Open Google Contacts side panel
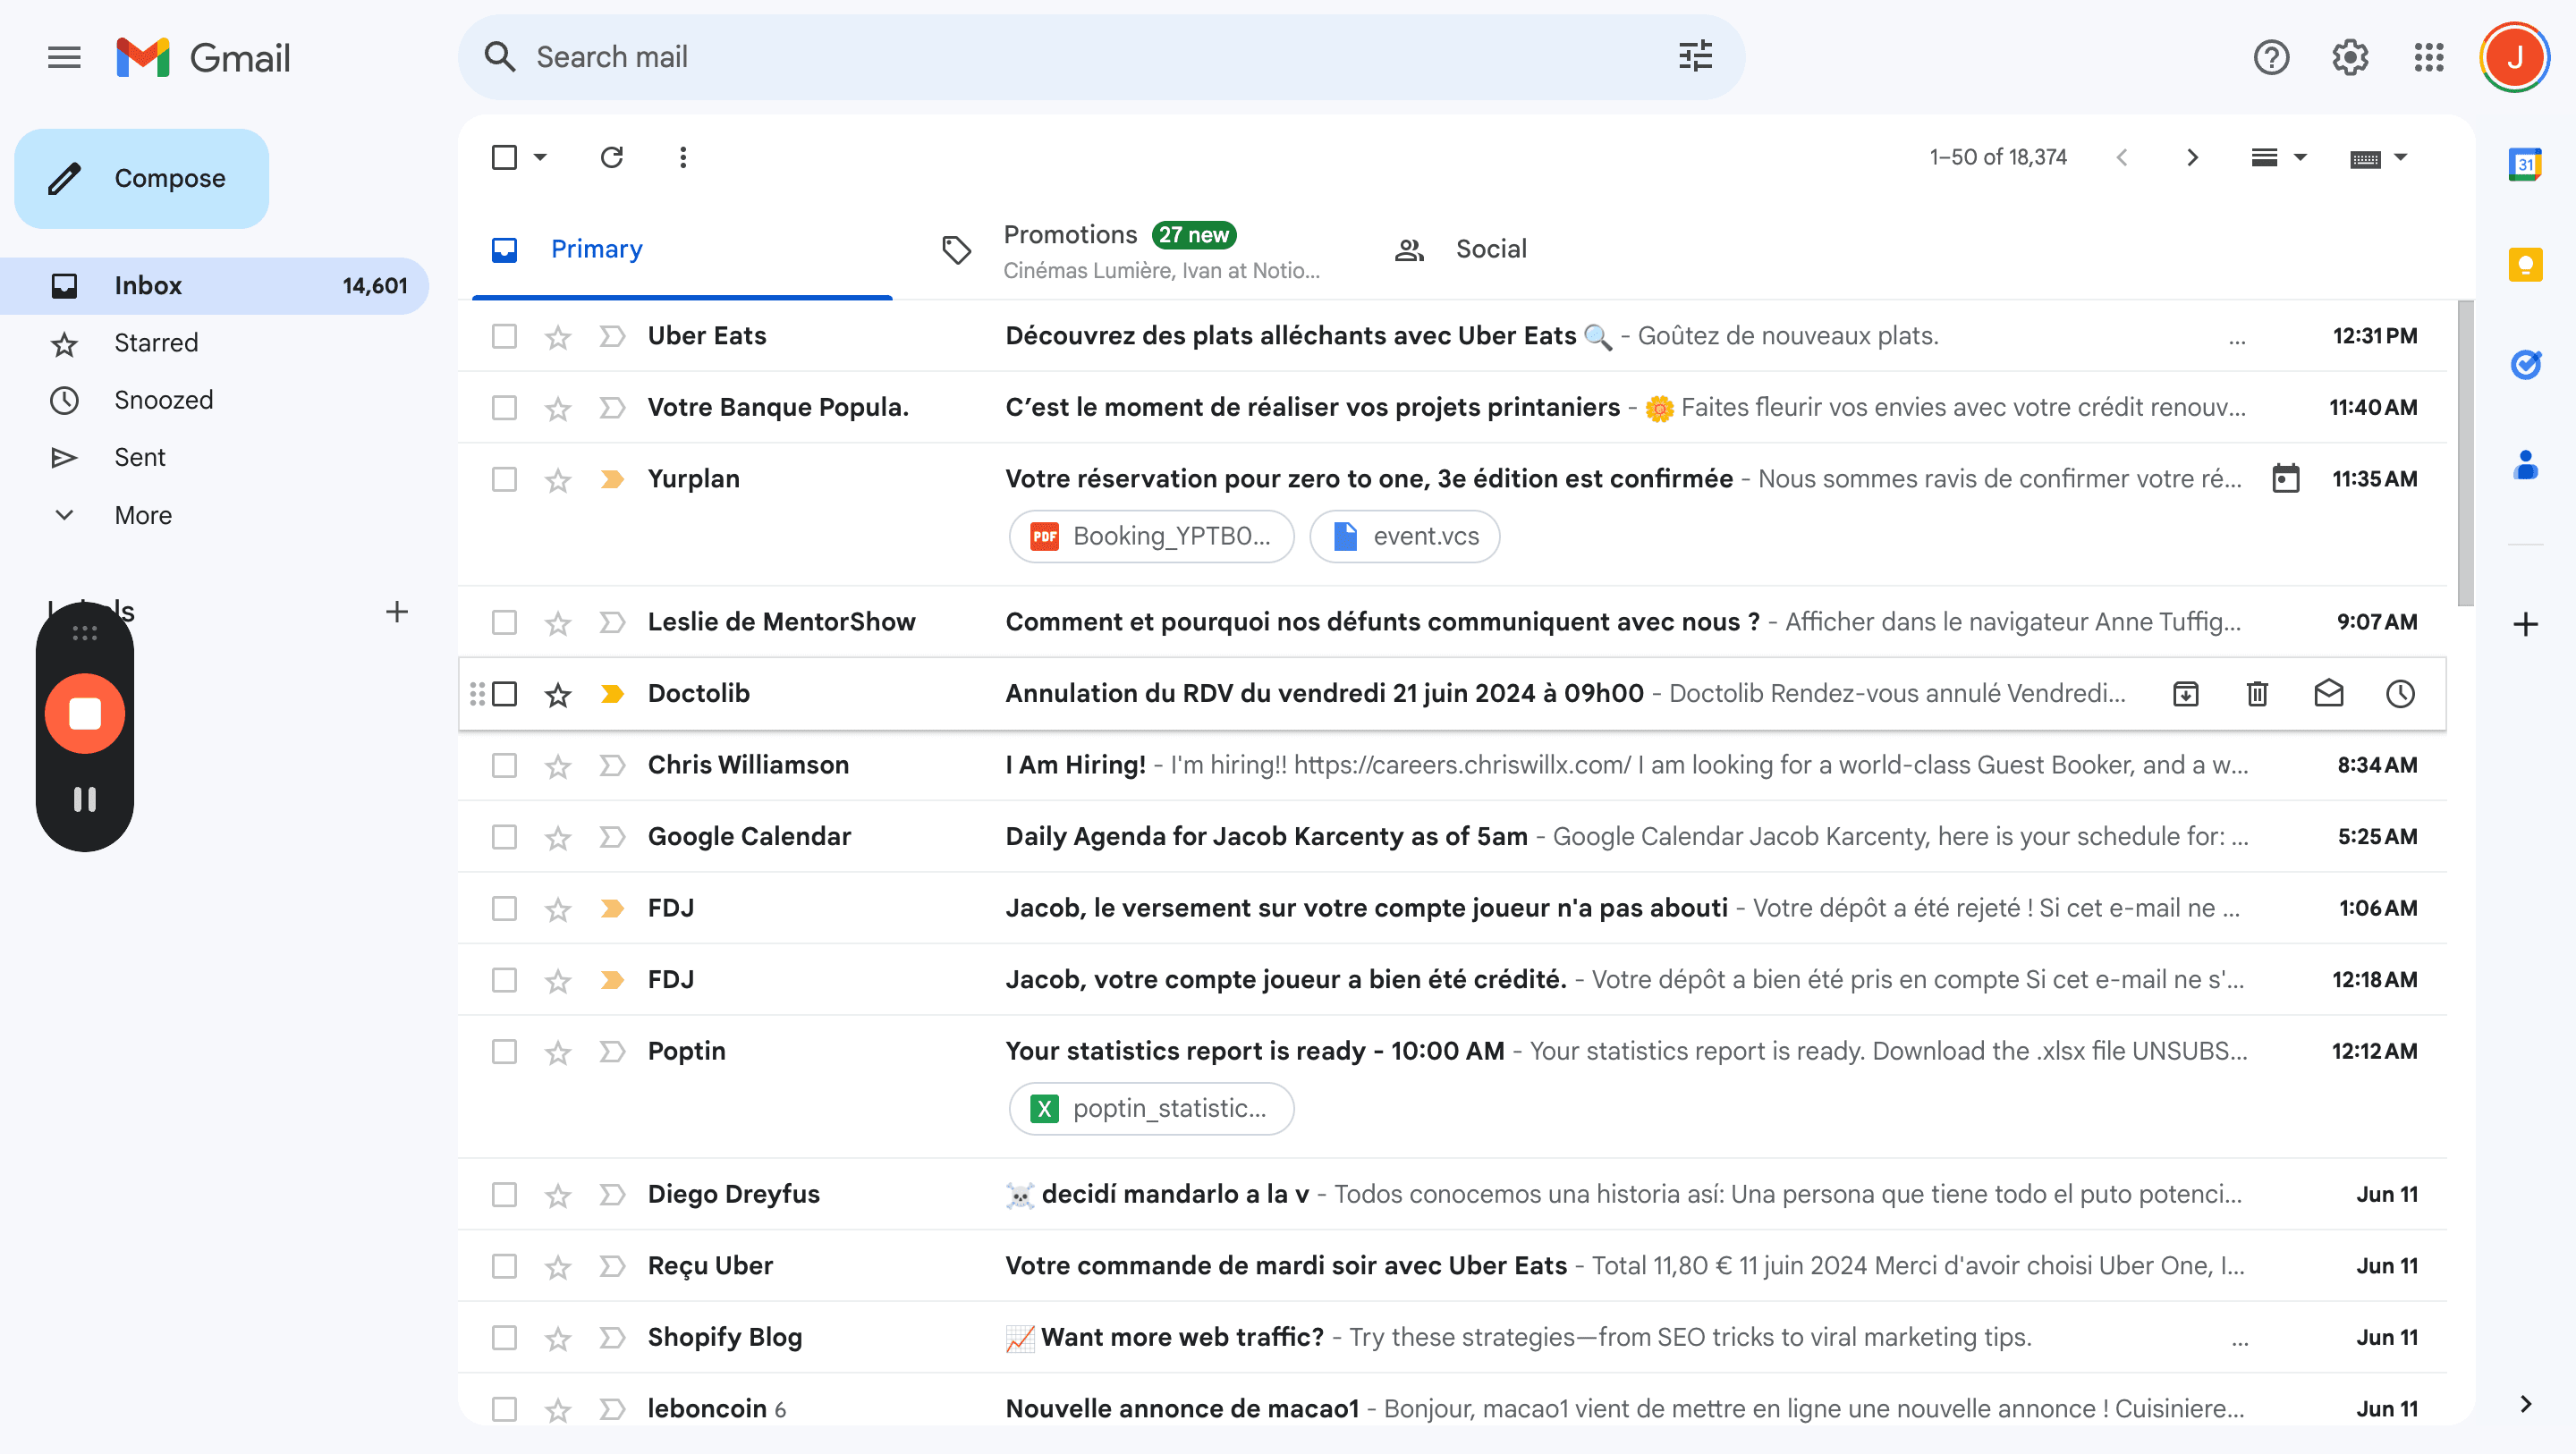The image size is (2576, 1454). (x=2525, y=464)
